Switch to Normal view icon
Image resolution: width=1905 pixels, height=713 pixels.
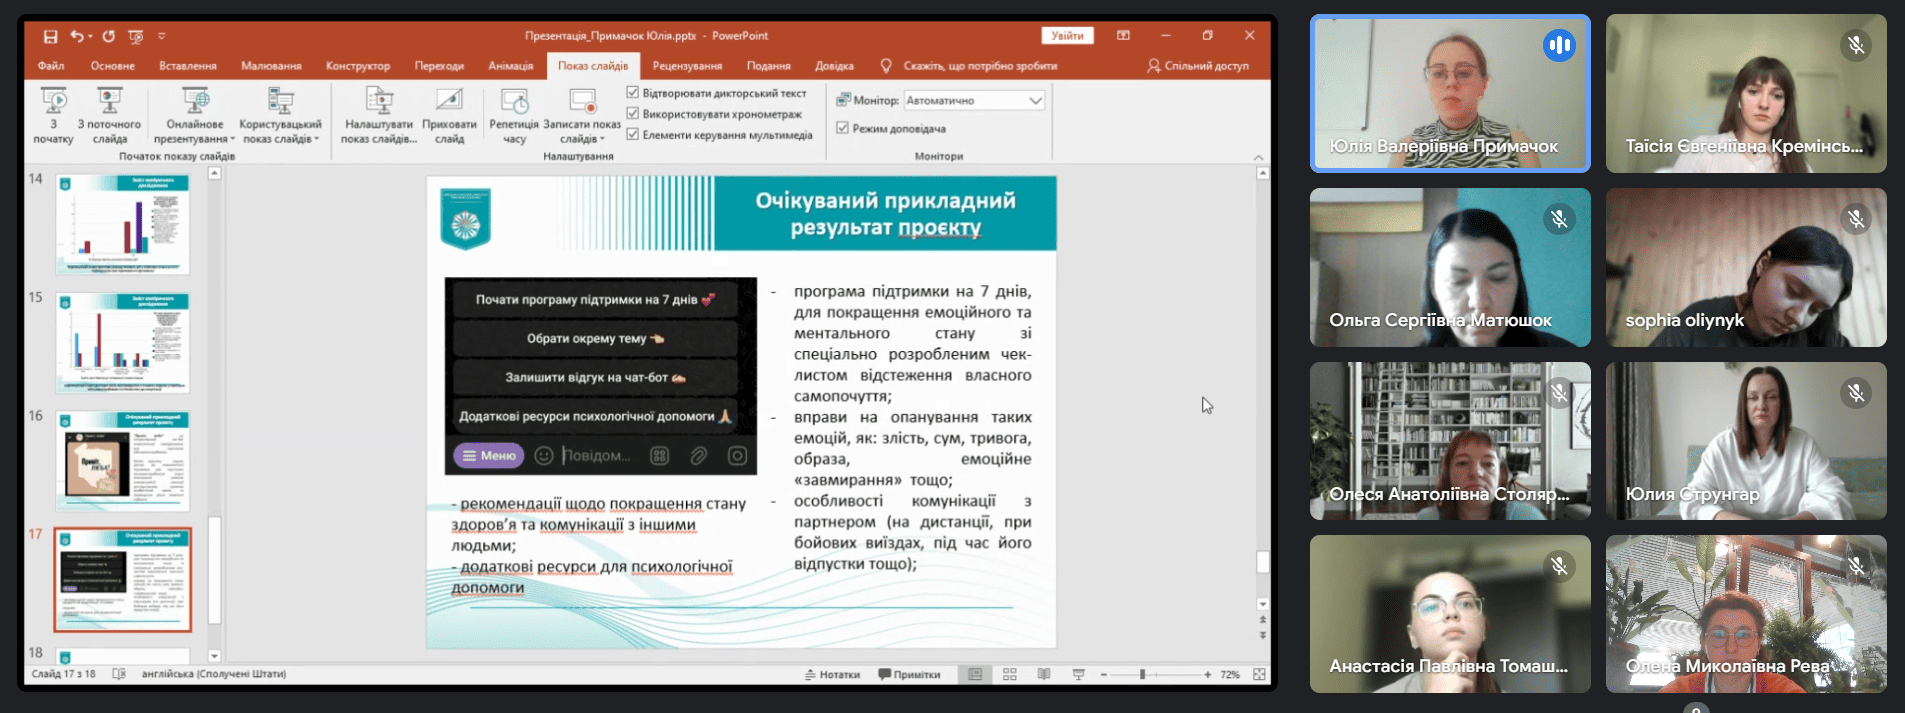pyautogui.click(x=975, y=674)
